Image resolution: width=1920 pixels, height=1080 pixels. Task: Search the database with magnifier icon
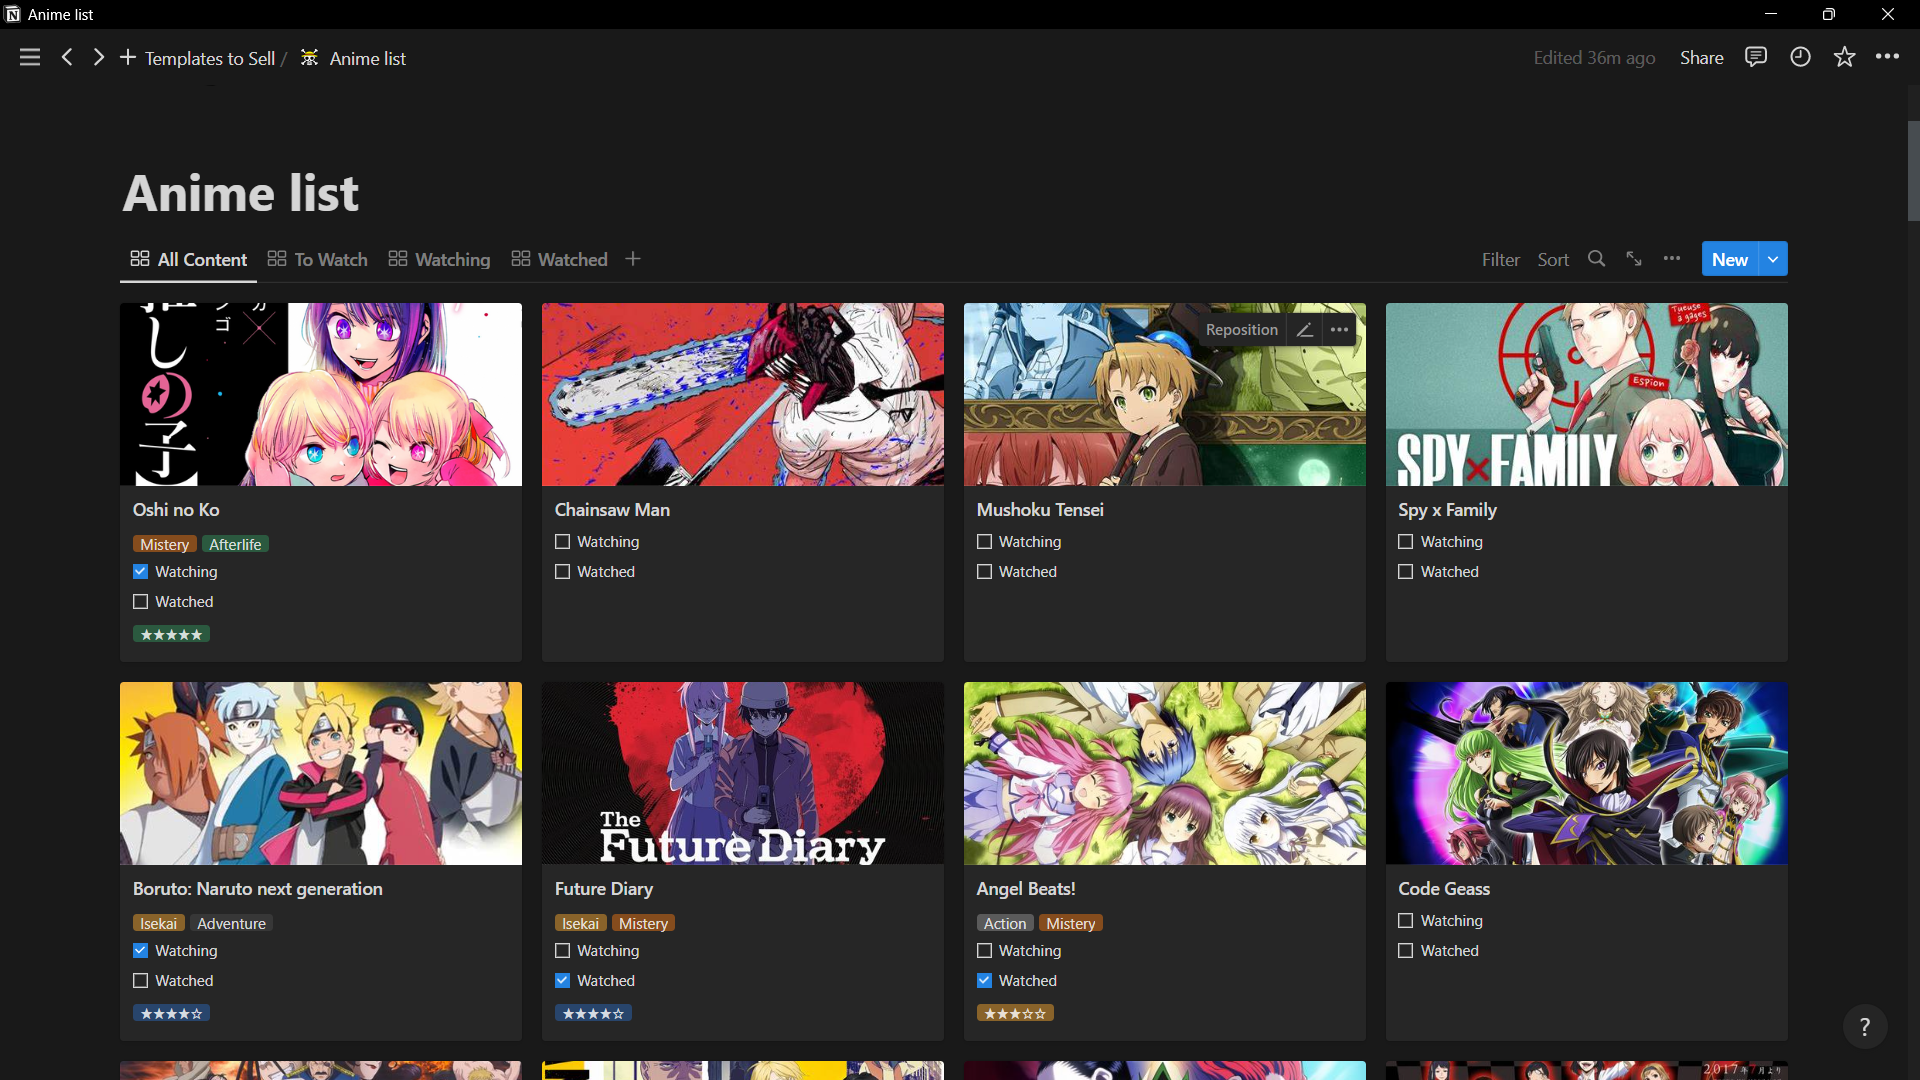coord(1596,259)
